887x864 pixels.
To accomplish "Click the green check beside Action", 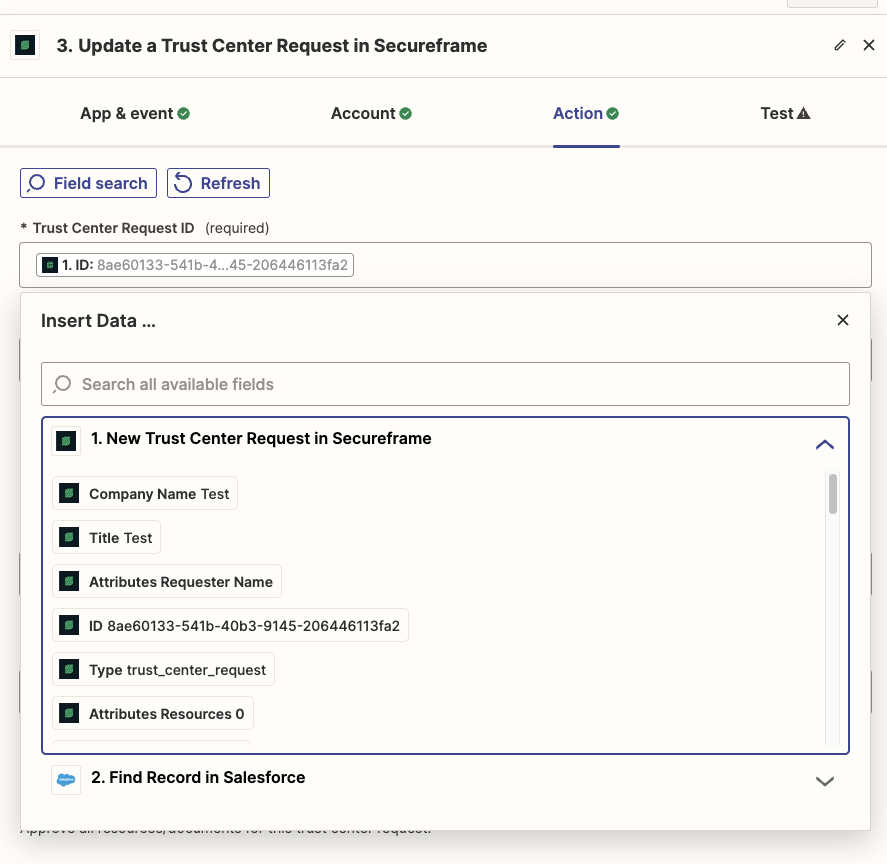I will (613, 114).
